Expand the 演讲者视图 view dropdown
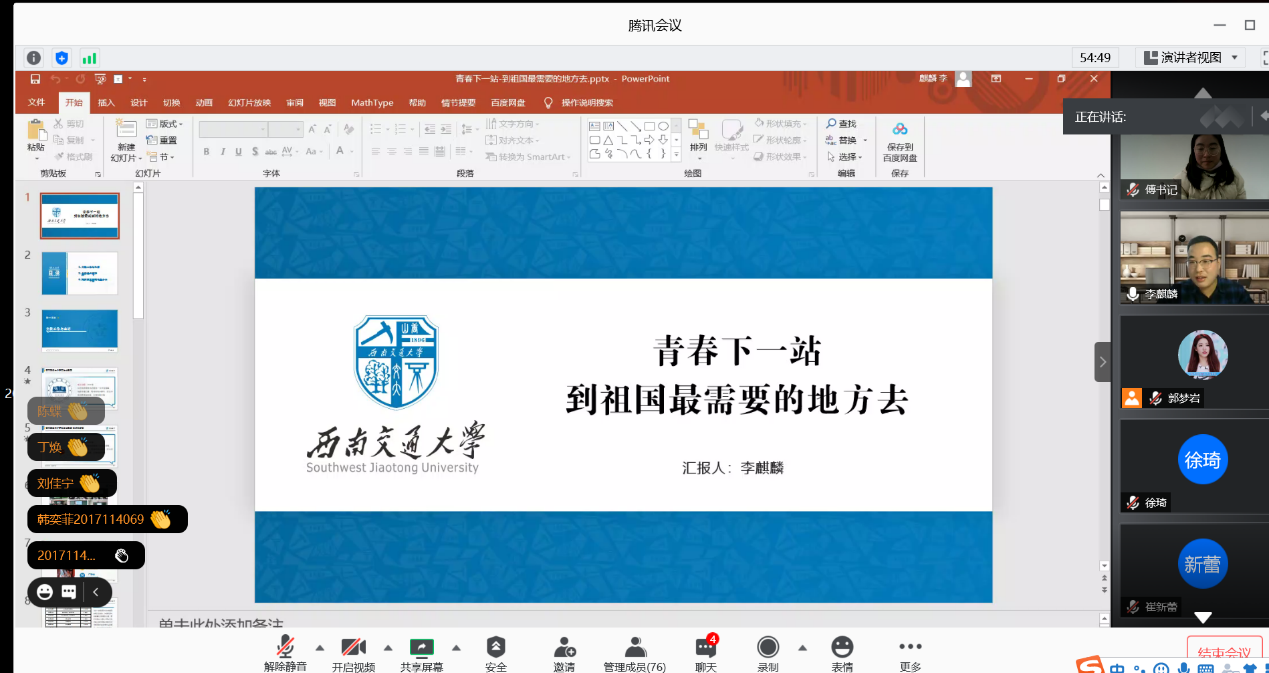The height and width of the screenshot is (673, 1269). click(x=1190, y=58)
